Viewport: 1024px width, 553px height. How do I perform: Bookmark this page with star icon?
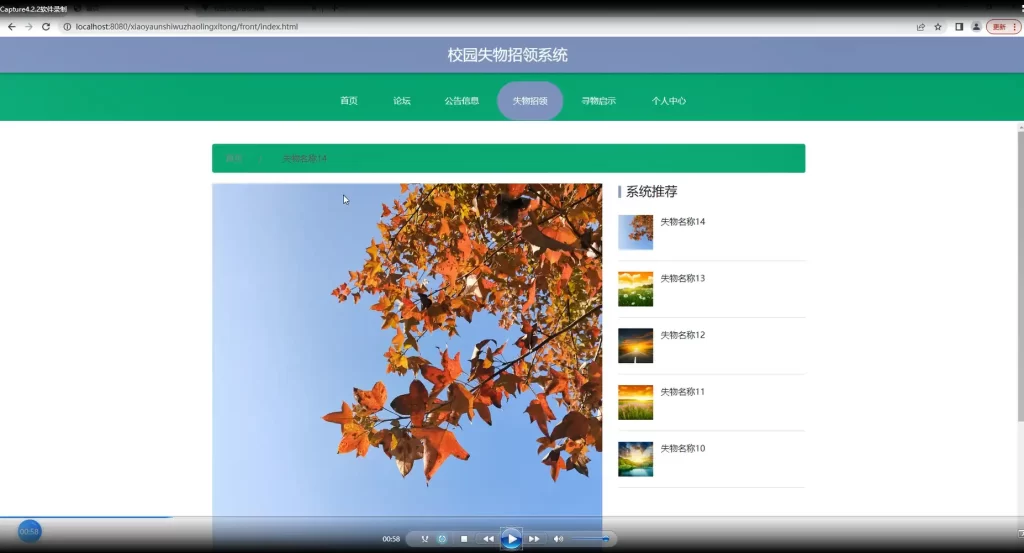pos(938,27)
